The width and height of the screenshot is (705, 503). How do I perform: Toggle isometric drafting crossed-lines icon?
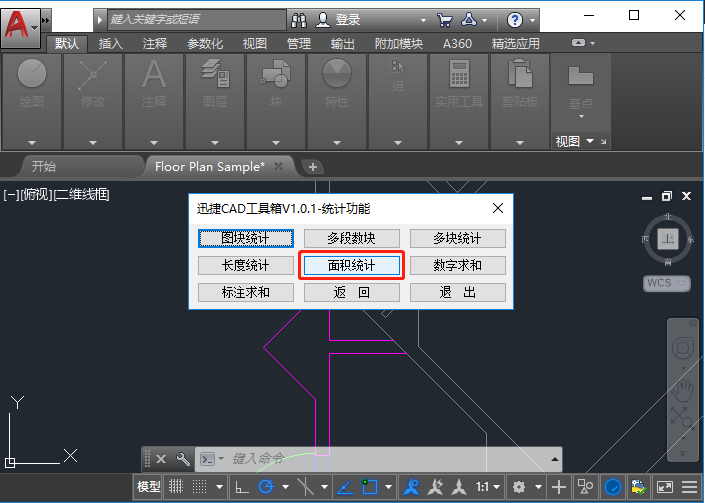pos(305,487)
